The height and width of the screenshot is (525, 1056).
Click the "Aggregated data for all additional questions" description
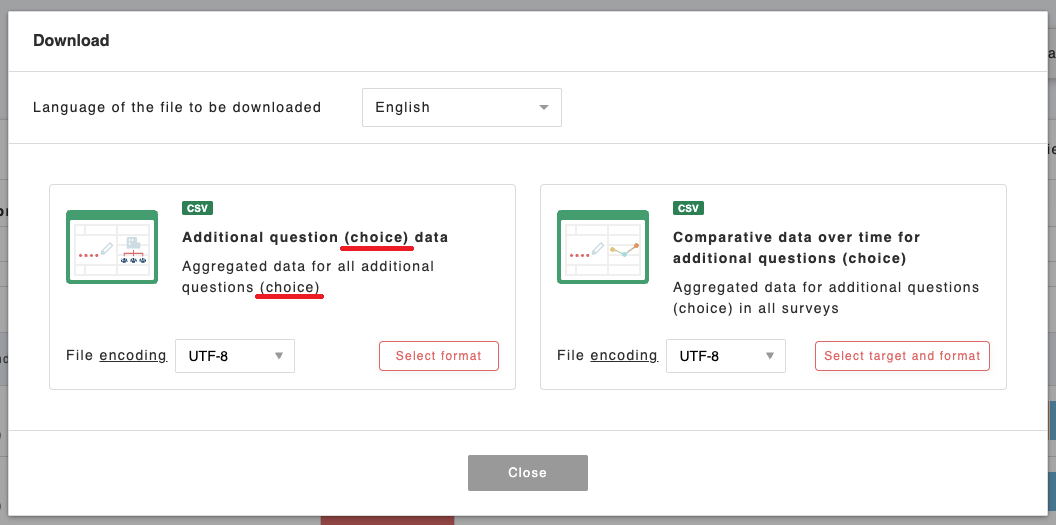[308, 277]
